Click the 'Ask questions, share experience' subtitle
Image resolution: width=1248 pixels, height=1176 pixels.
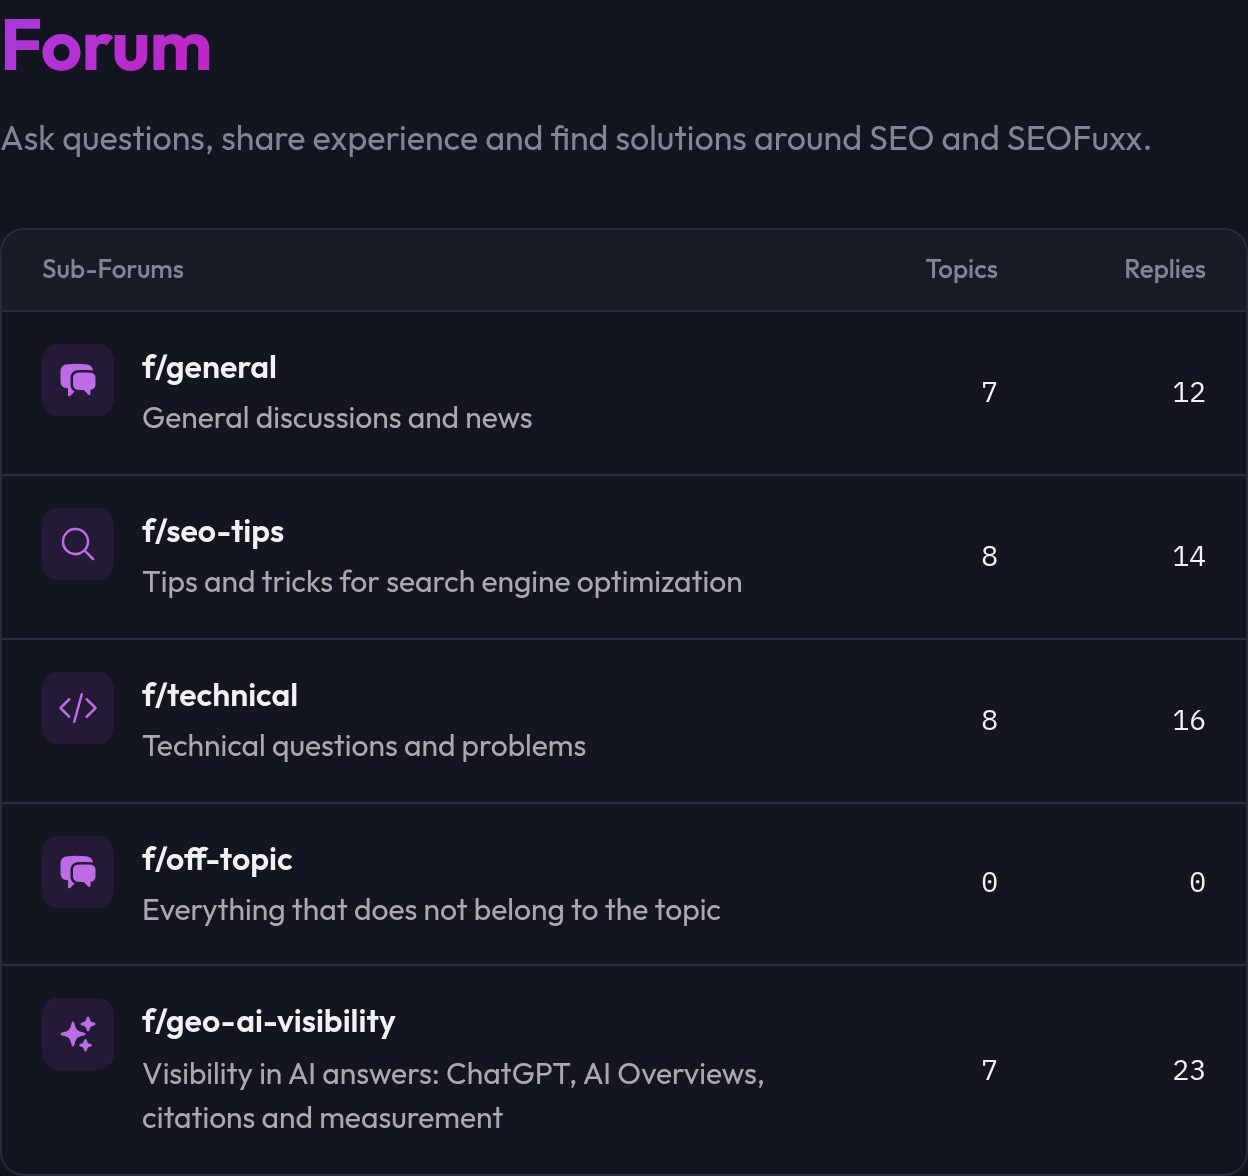[x=576, y=139]
